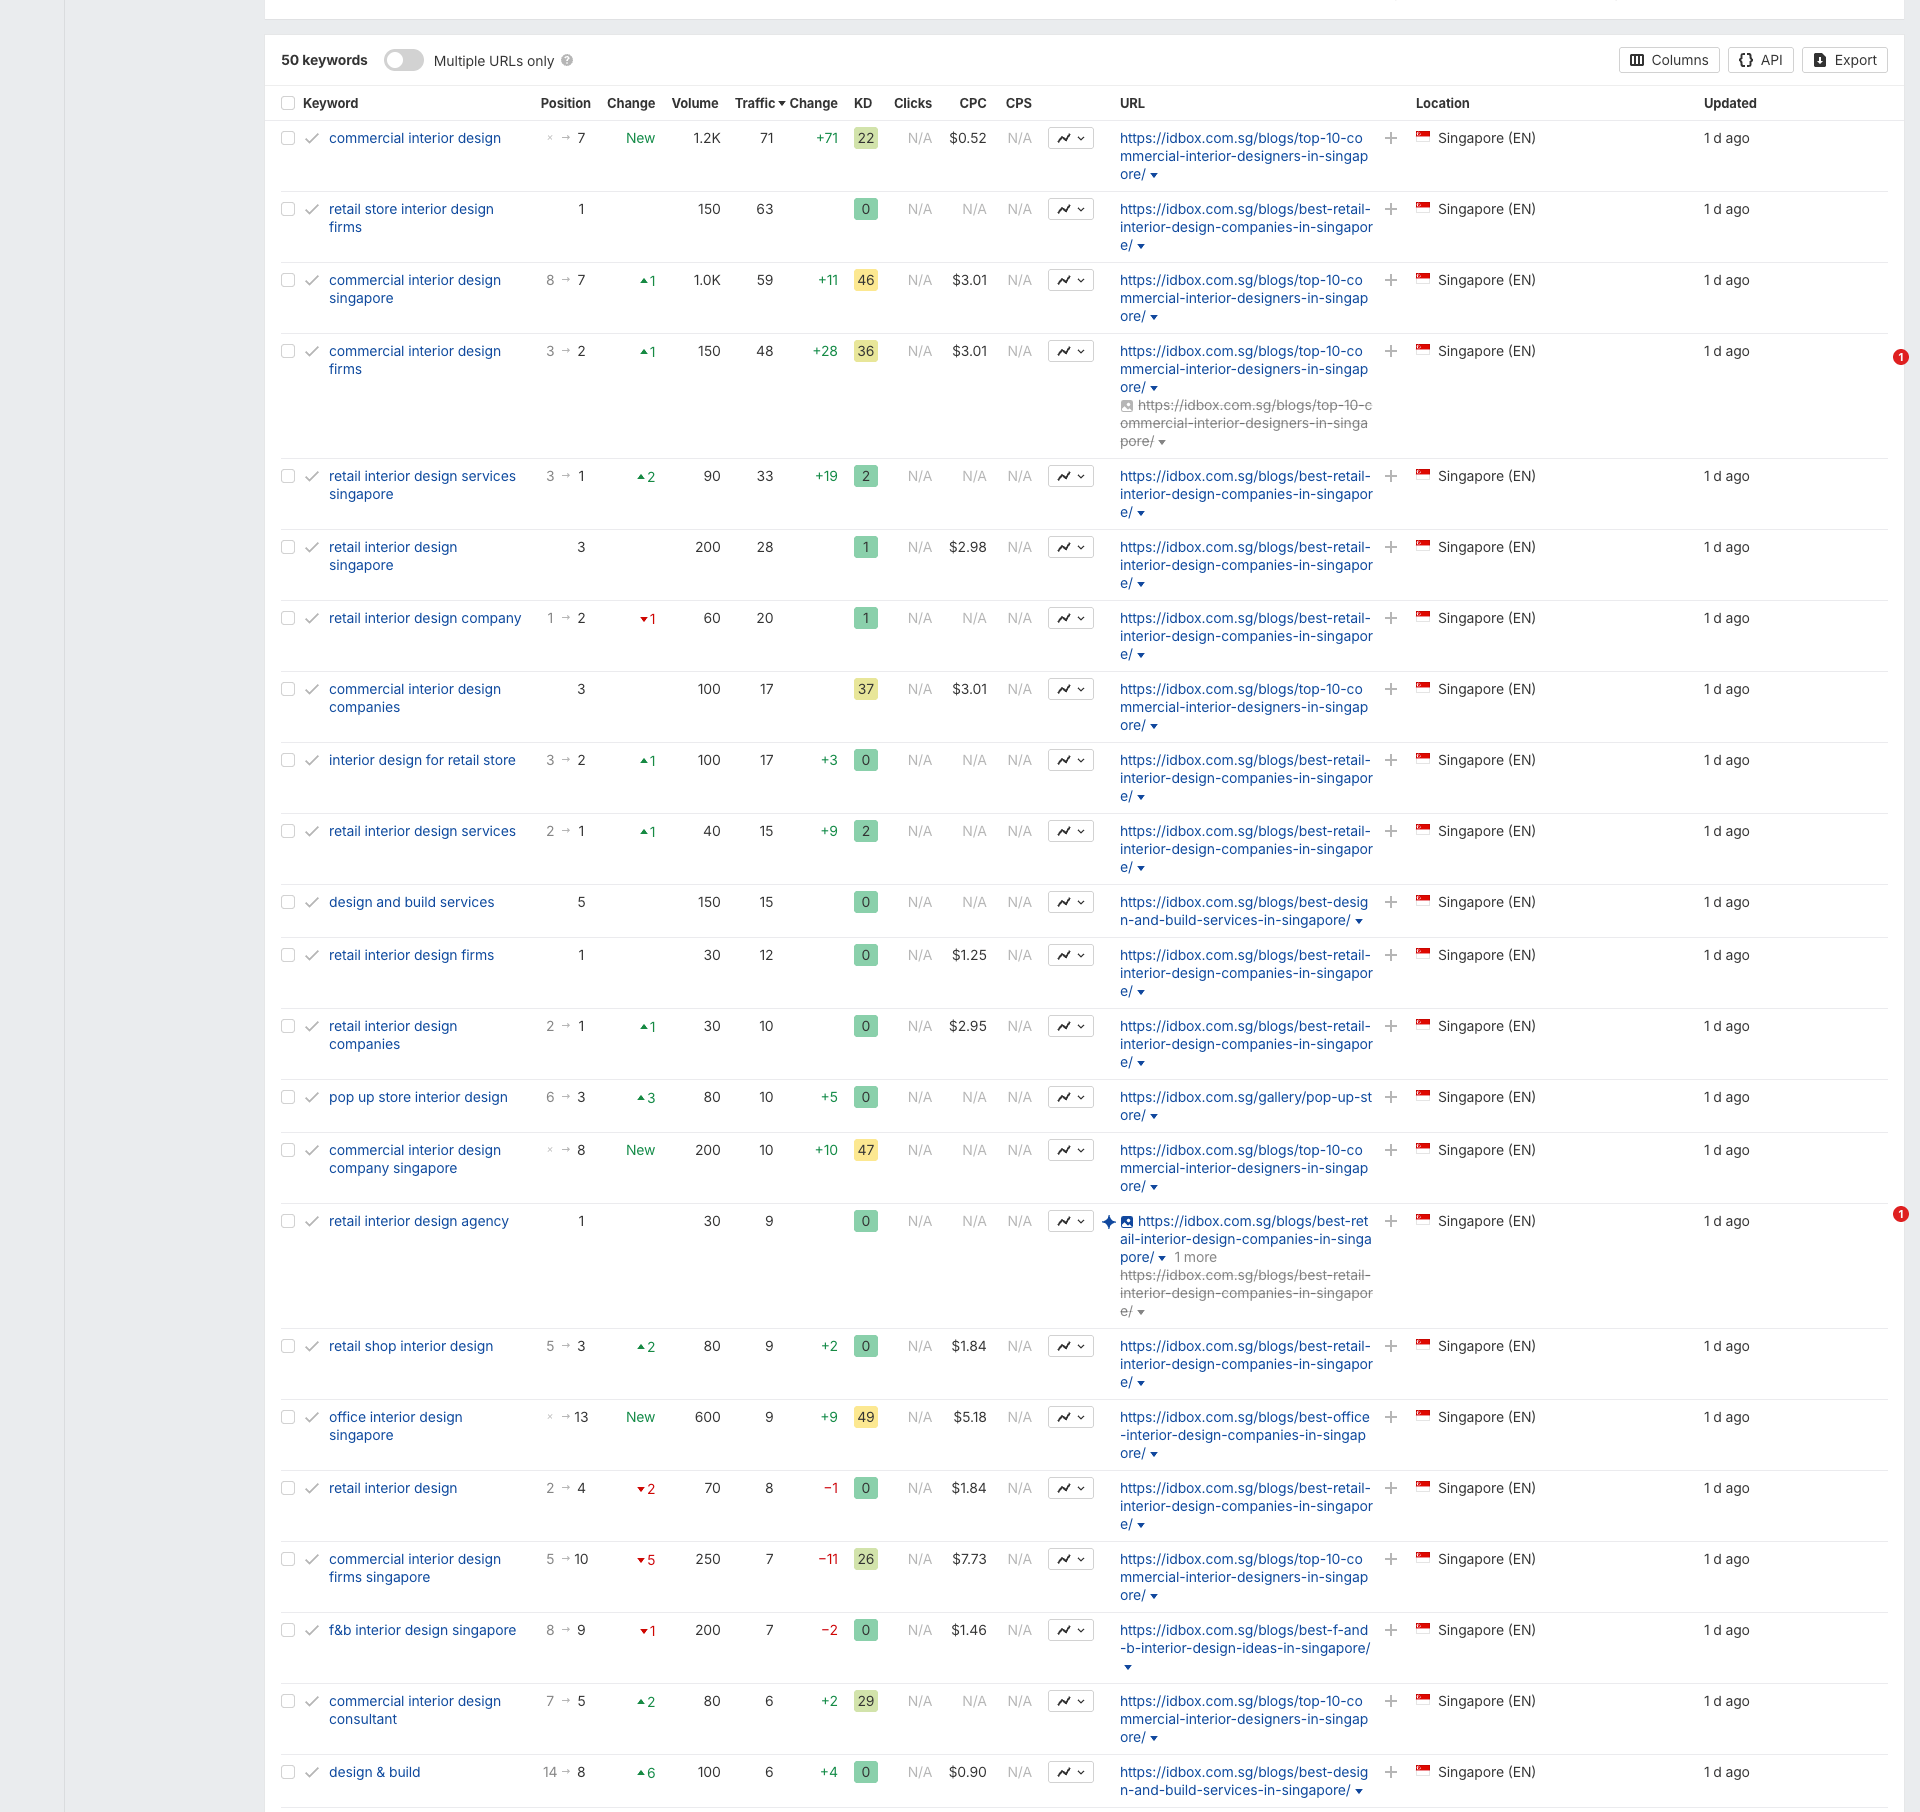Open chart dropdown for commercial interior design consultant row
Image resolution: width=1920 pixels, height=1812 pixels.
coord(1071,1701)
